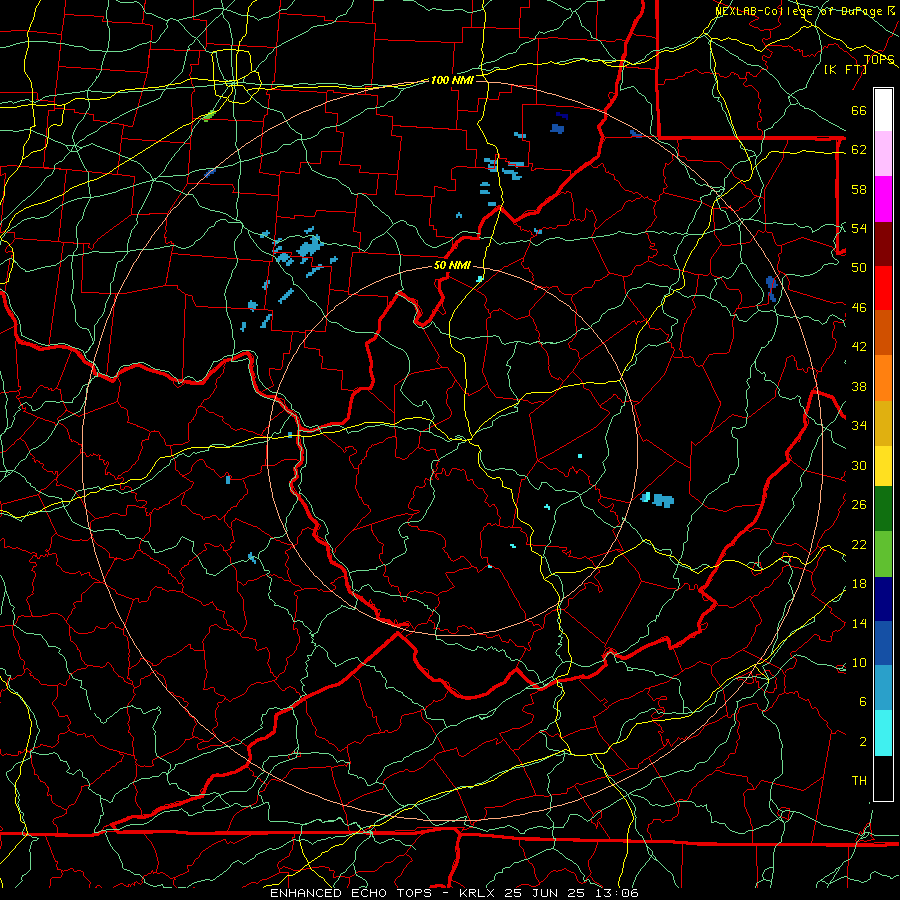Select the maroon legend color band
900x900 pixels.
point(883,243)
